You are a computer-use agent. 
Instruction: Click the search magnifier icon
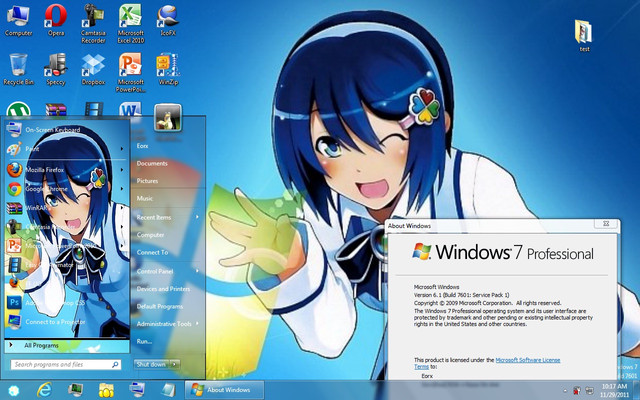pos(115,364)
